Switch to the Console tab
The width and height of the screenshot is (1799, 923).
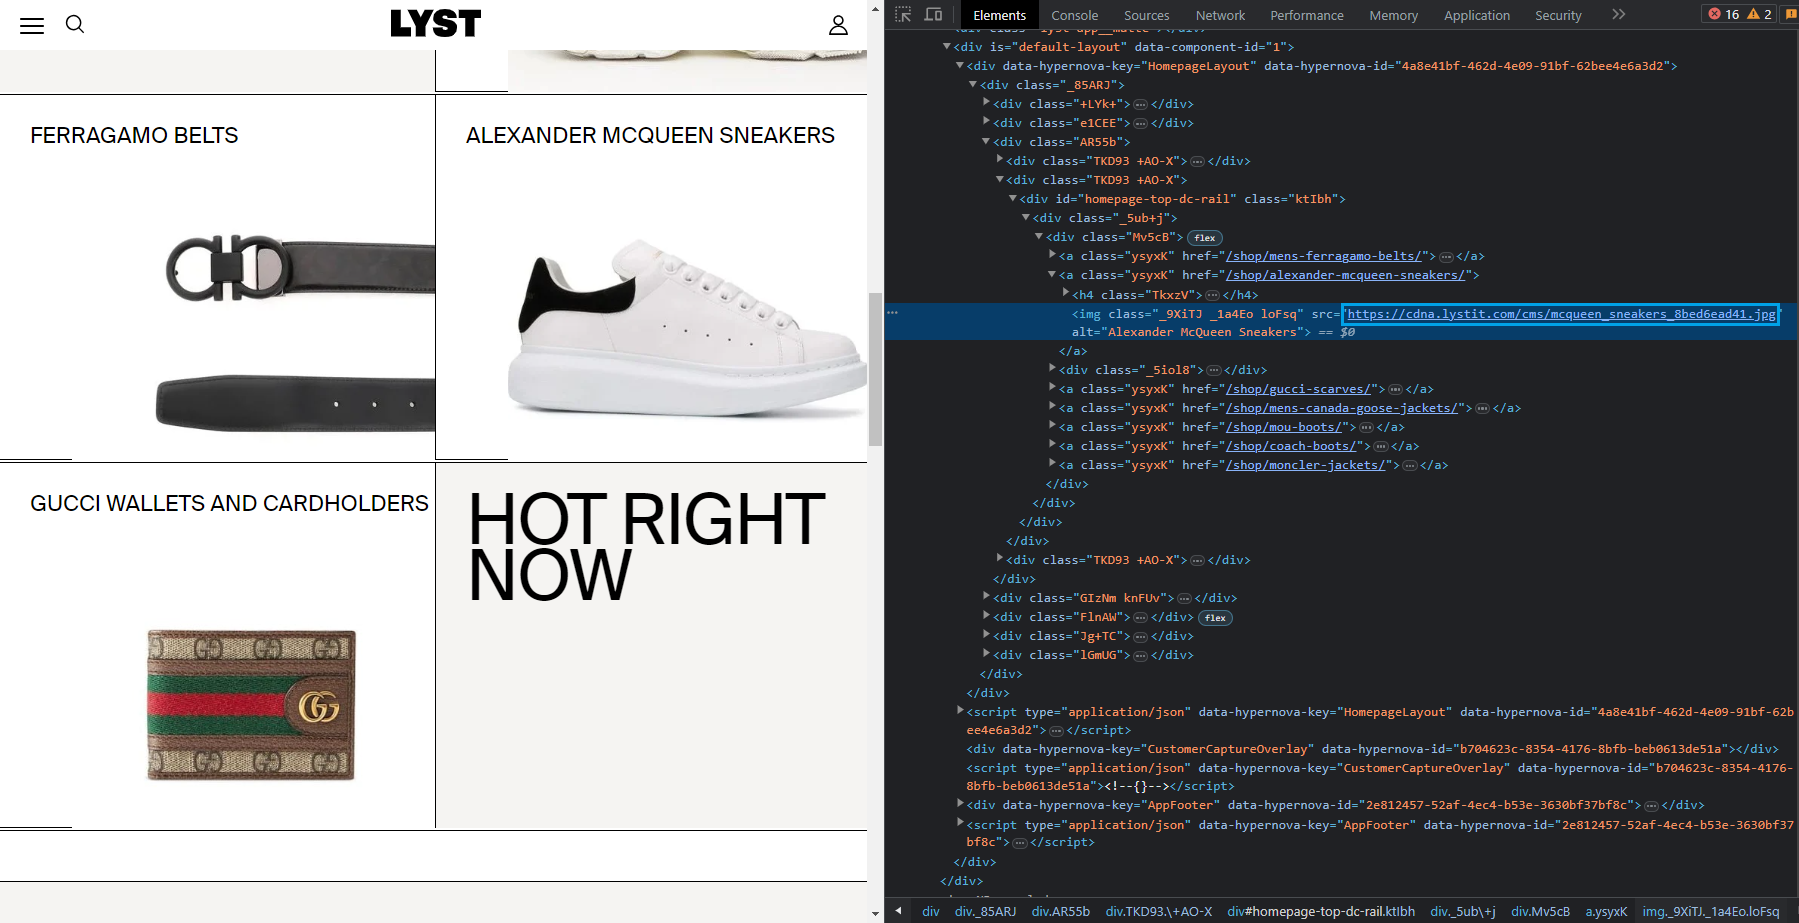click(1074, 15)
